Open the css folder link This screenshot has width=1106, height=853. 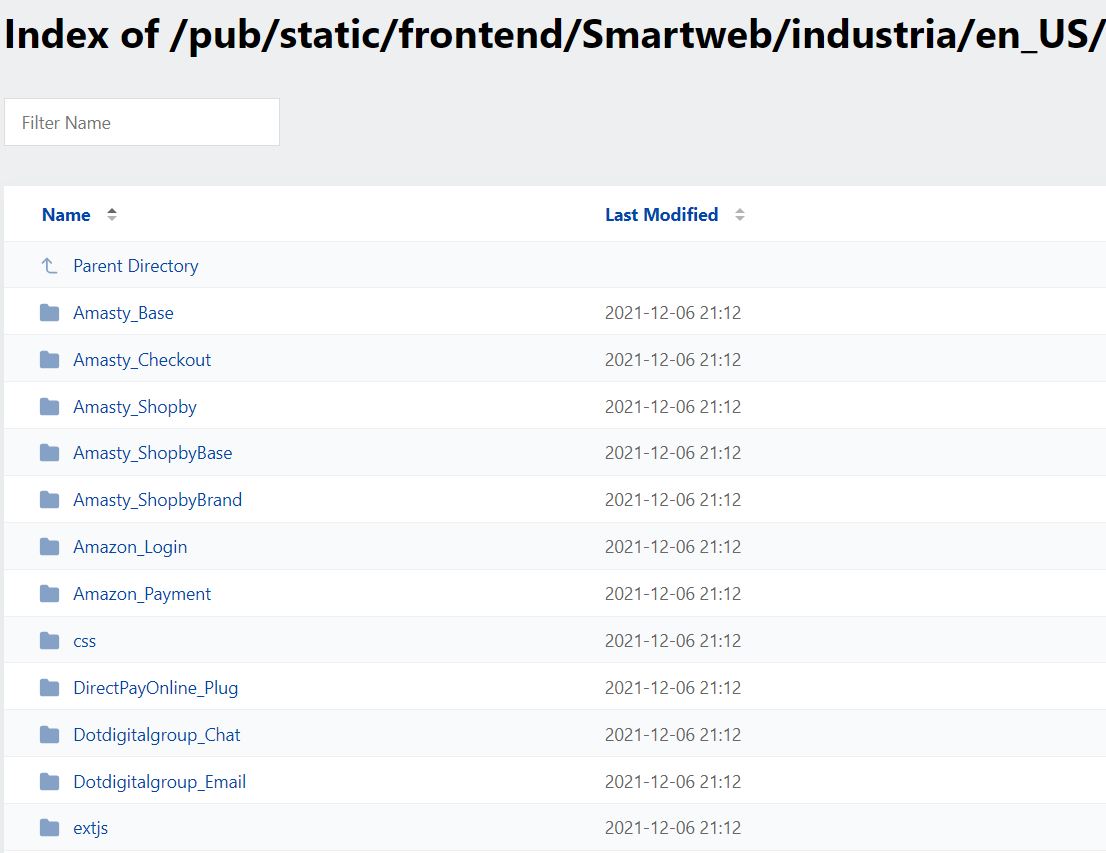point(85,641)
